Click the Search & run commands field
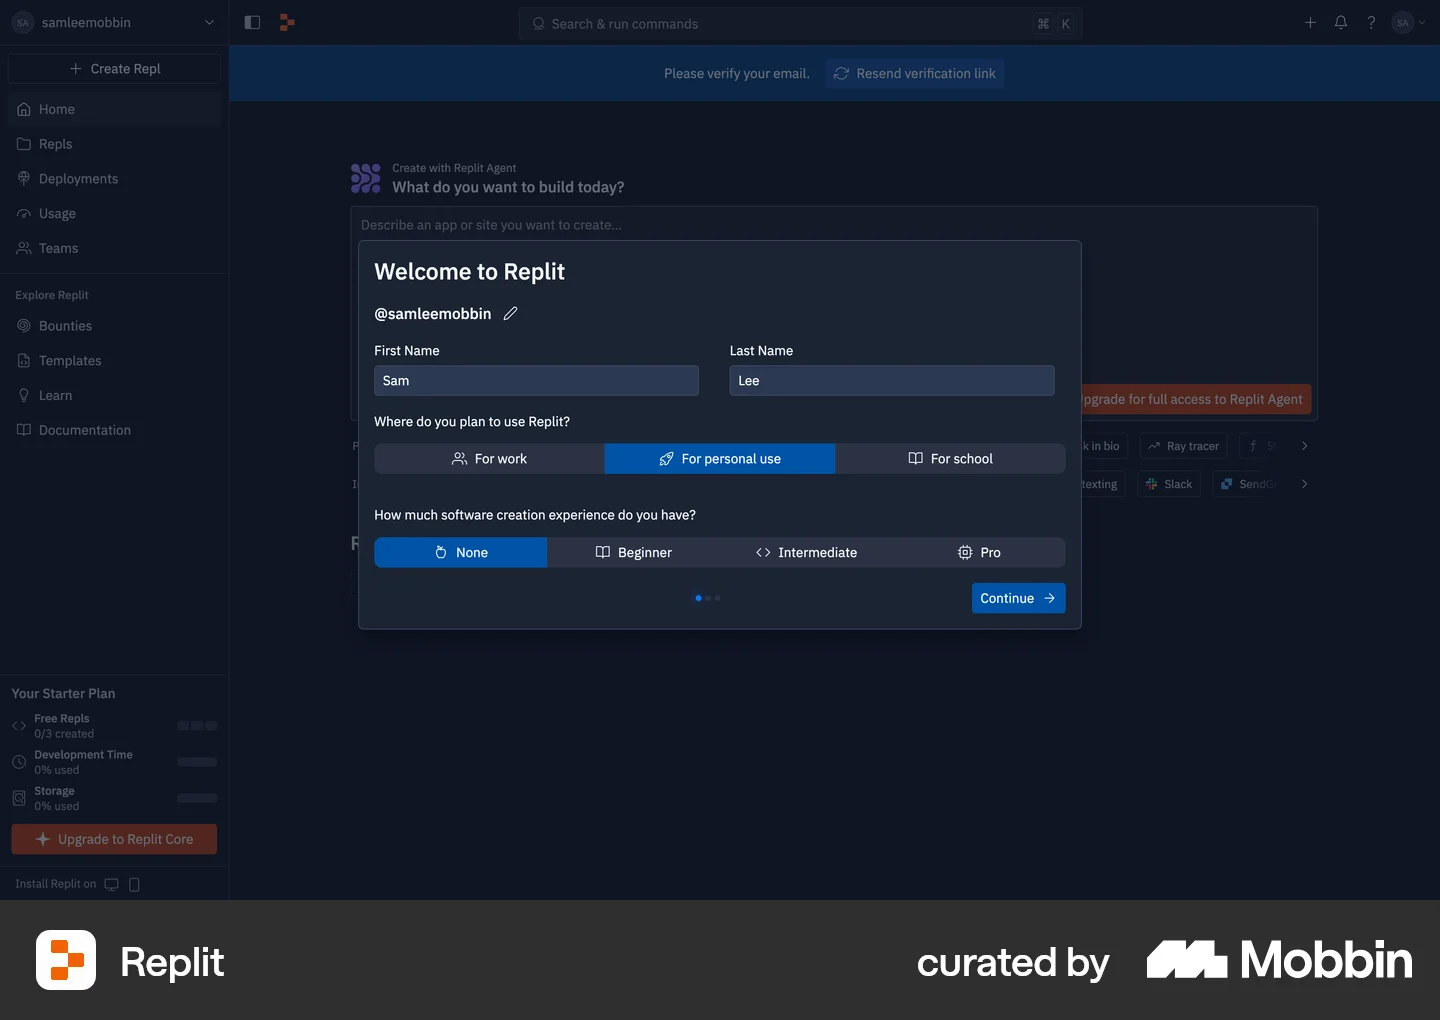This screenshot has width=1440, height=1020. click(800, 23)
